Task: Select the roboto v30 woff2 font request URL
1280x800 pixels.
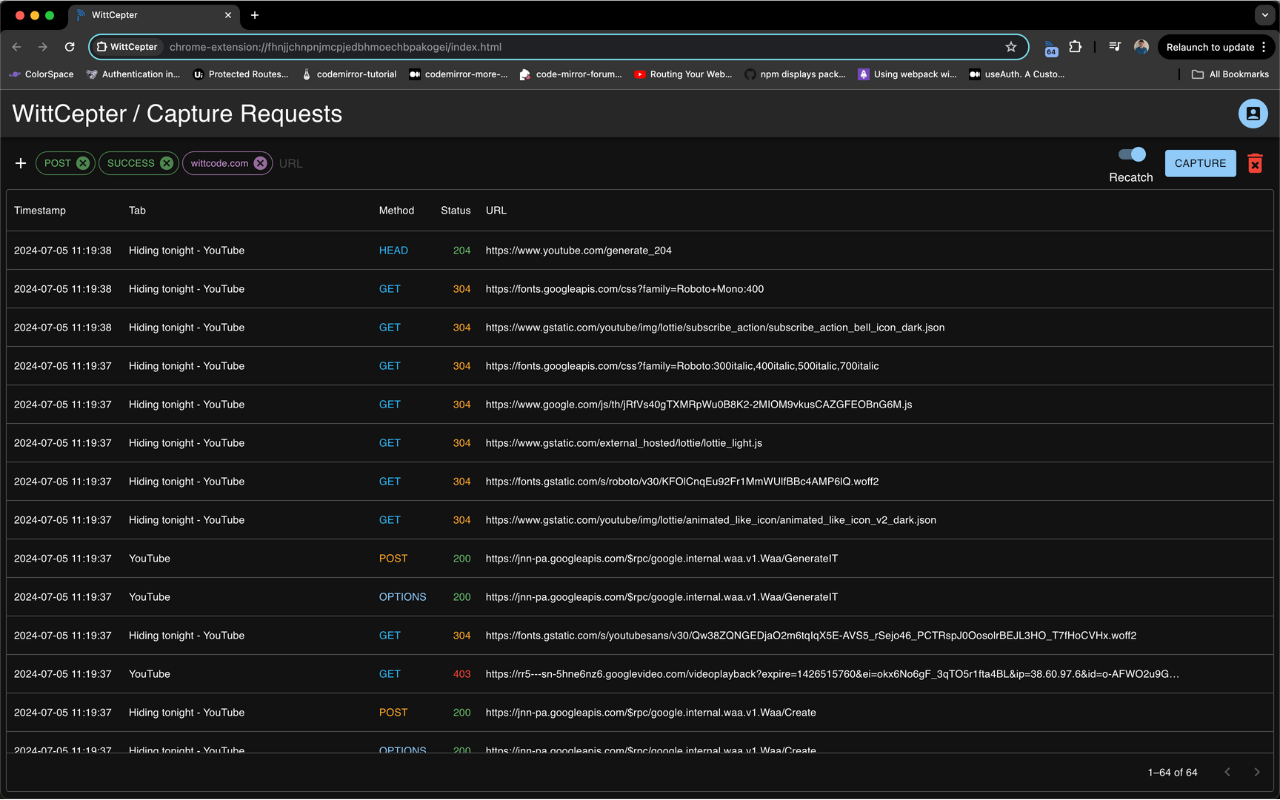Action: point(682,482)
